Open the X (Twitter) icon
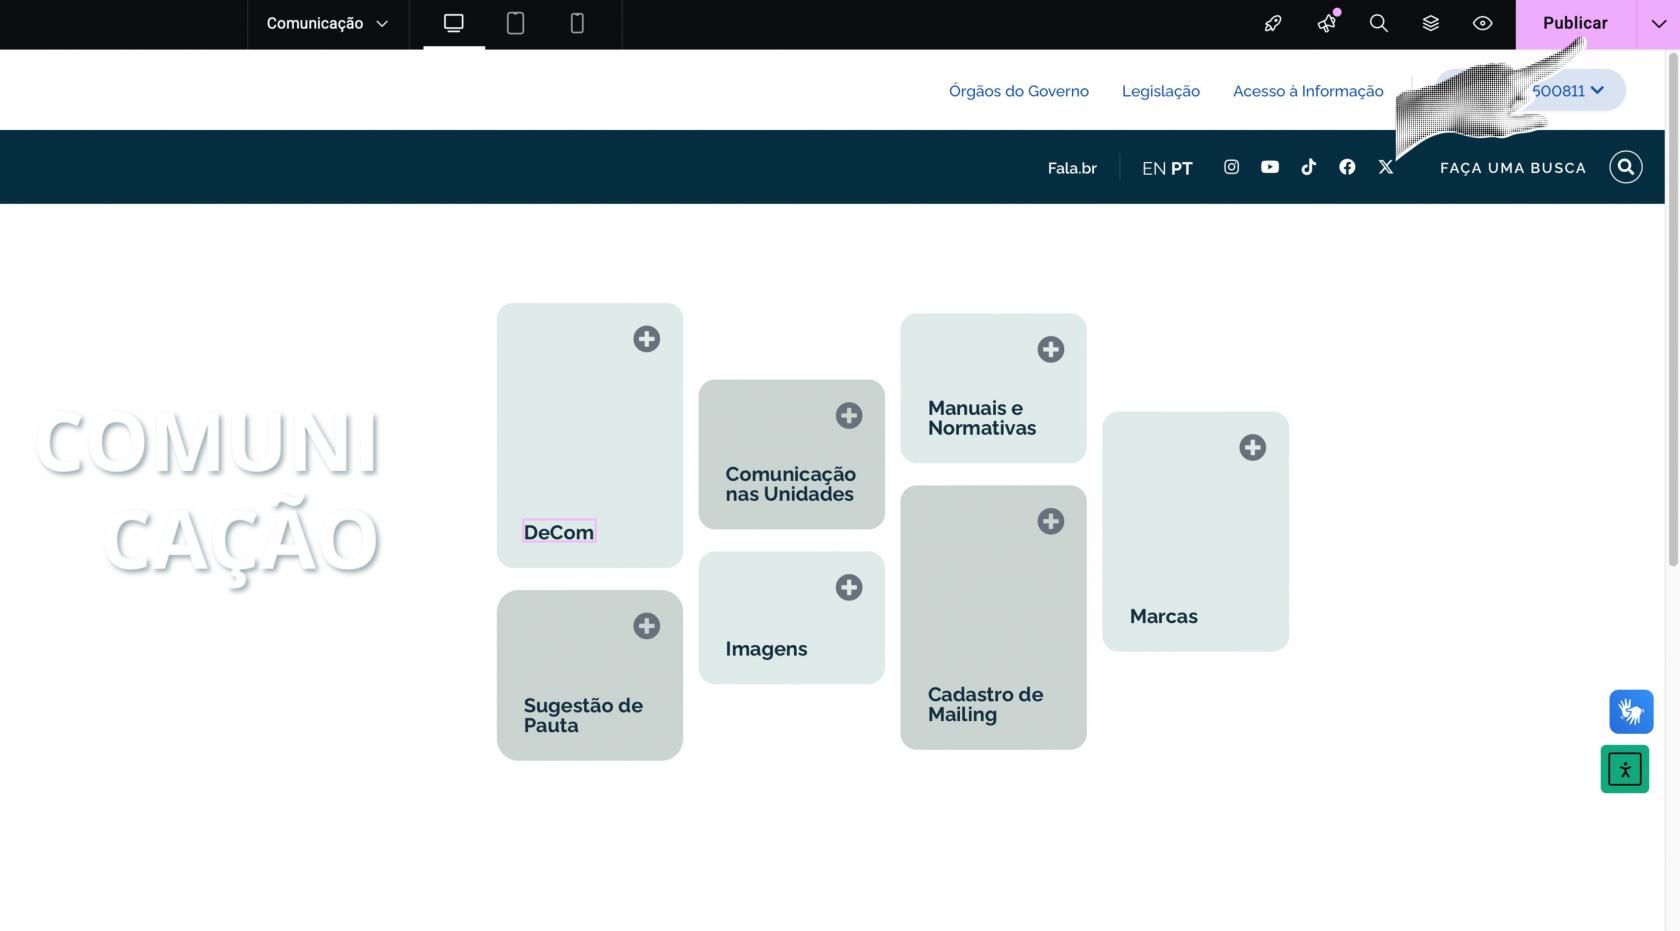This screenshot has height=931, width=1680. 1386,167
